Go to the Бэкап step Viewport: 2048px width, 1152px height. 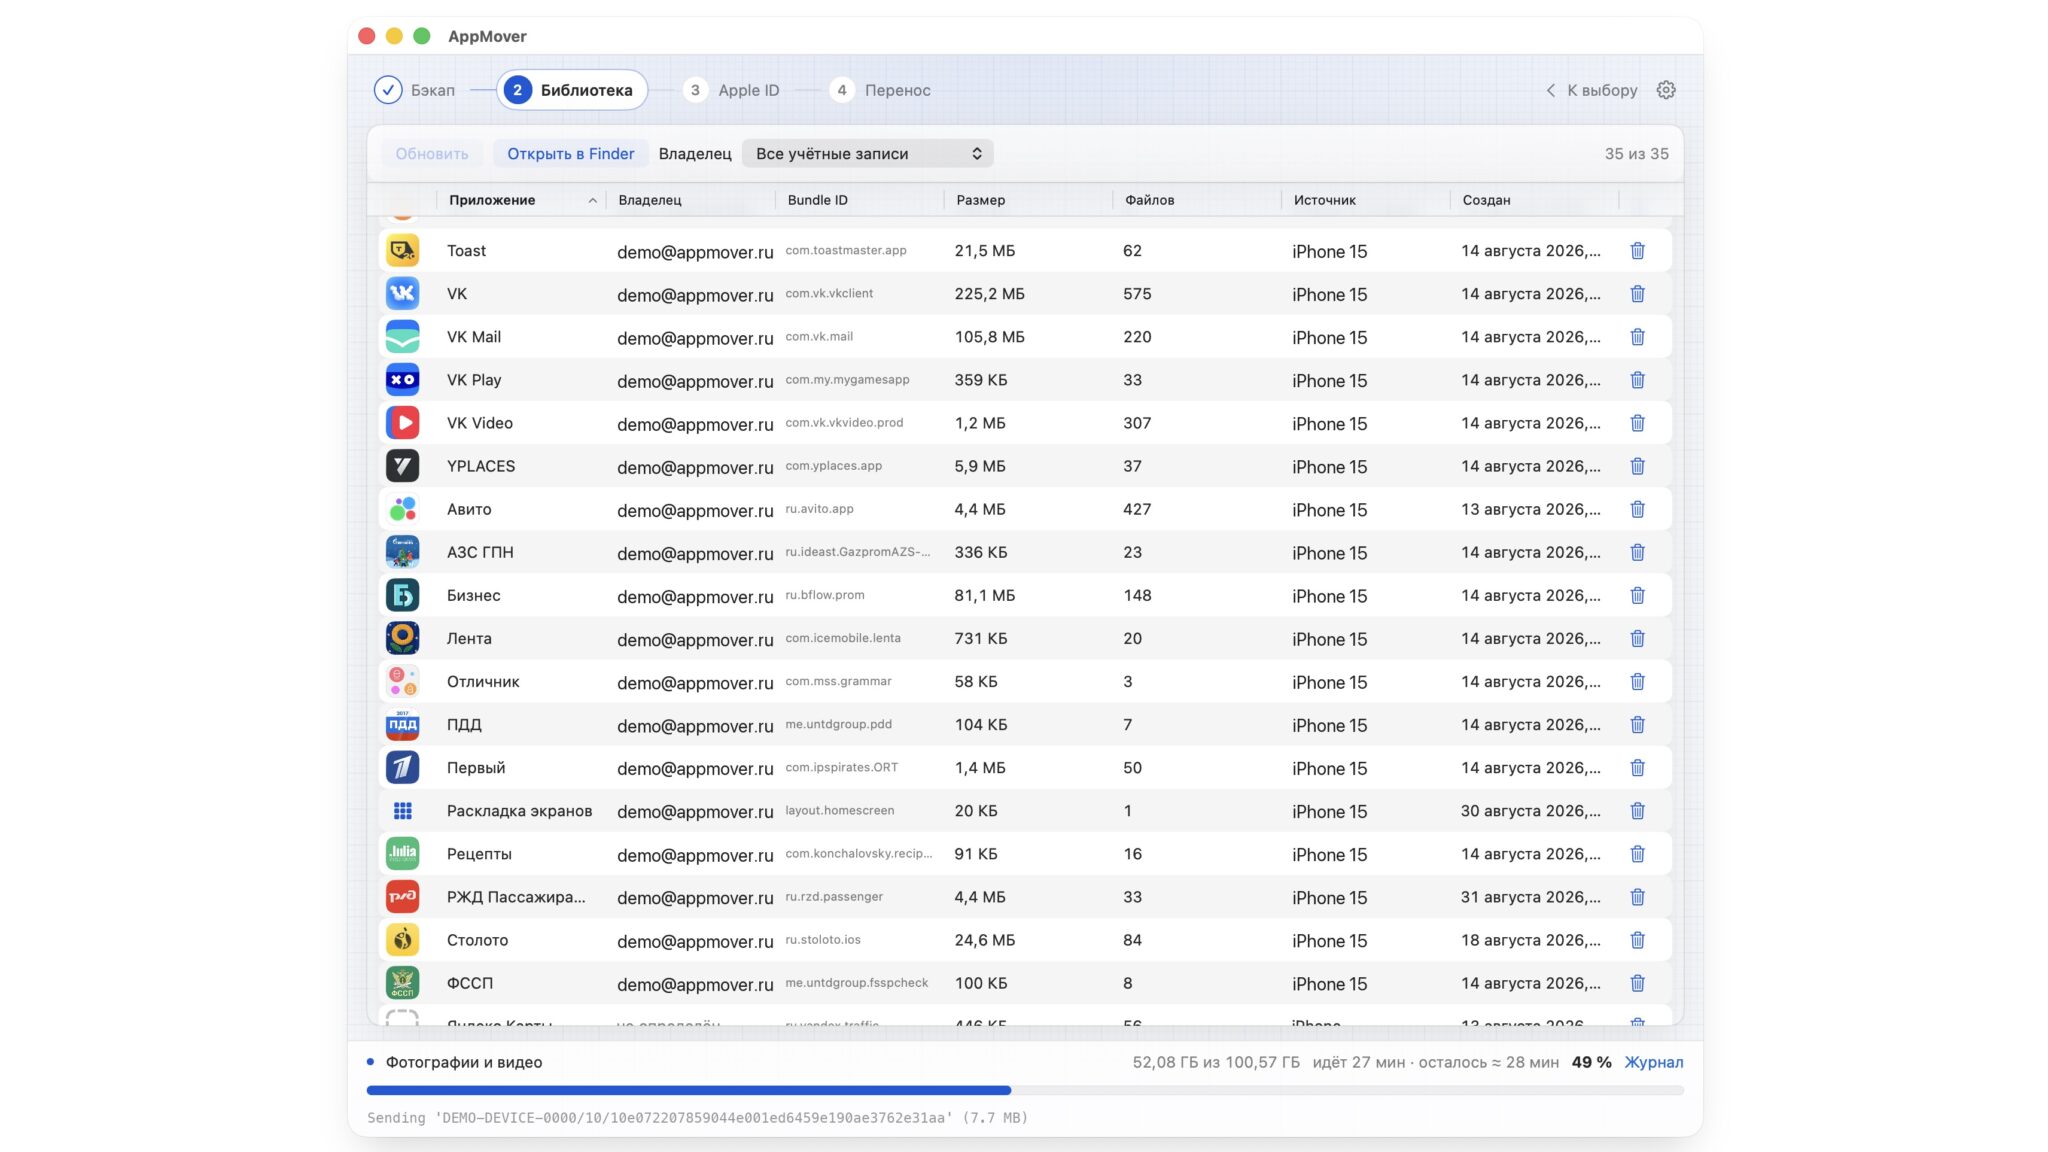[x=415, y=90]
